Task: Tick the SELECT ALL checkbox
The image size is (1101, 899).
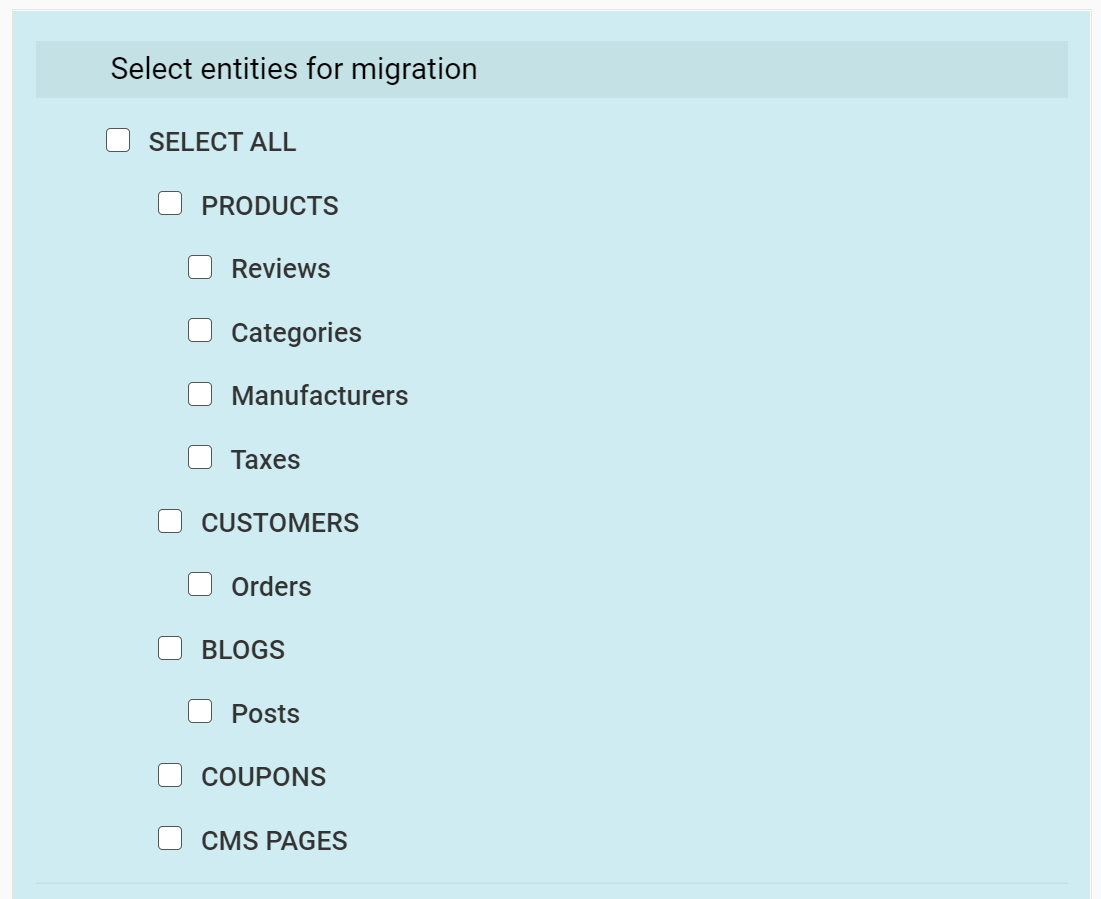Action: pos(118,140)
